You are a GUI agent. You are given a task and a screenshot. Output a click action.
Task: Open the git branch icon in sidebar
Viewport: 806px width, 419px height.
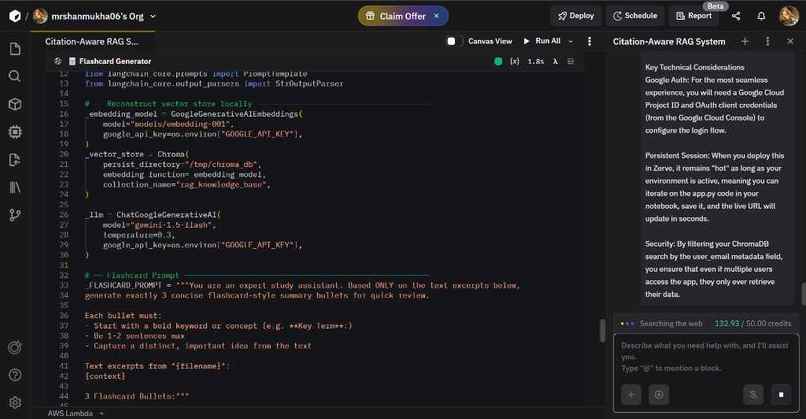point(15,215)
